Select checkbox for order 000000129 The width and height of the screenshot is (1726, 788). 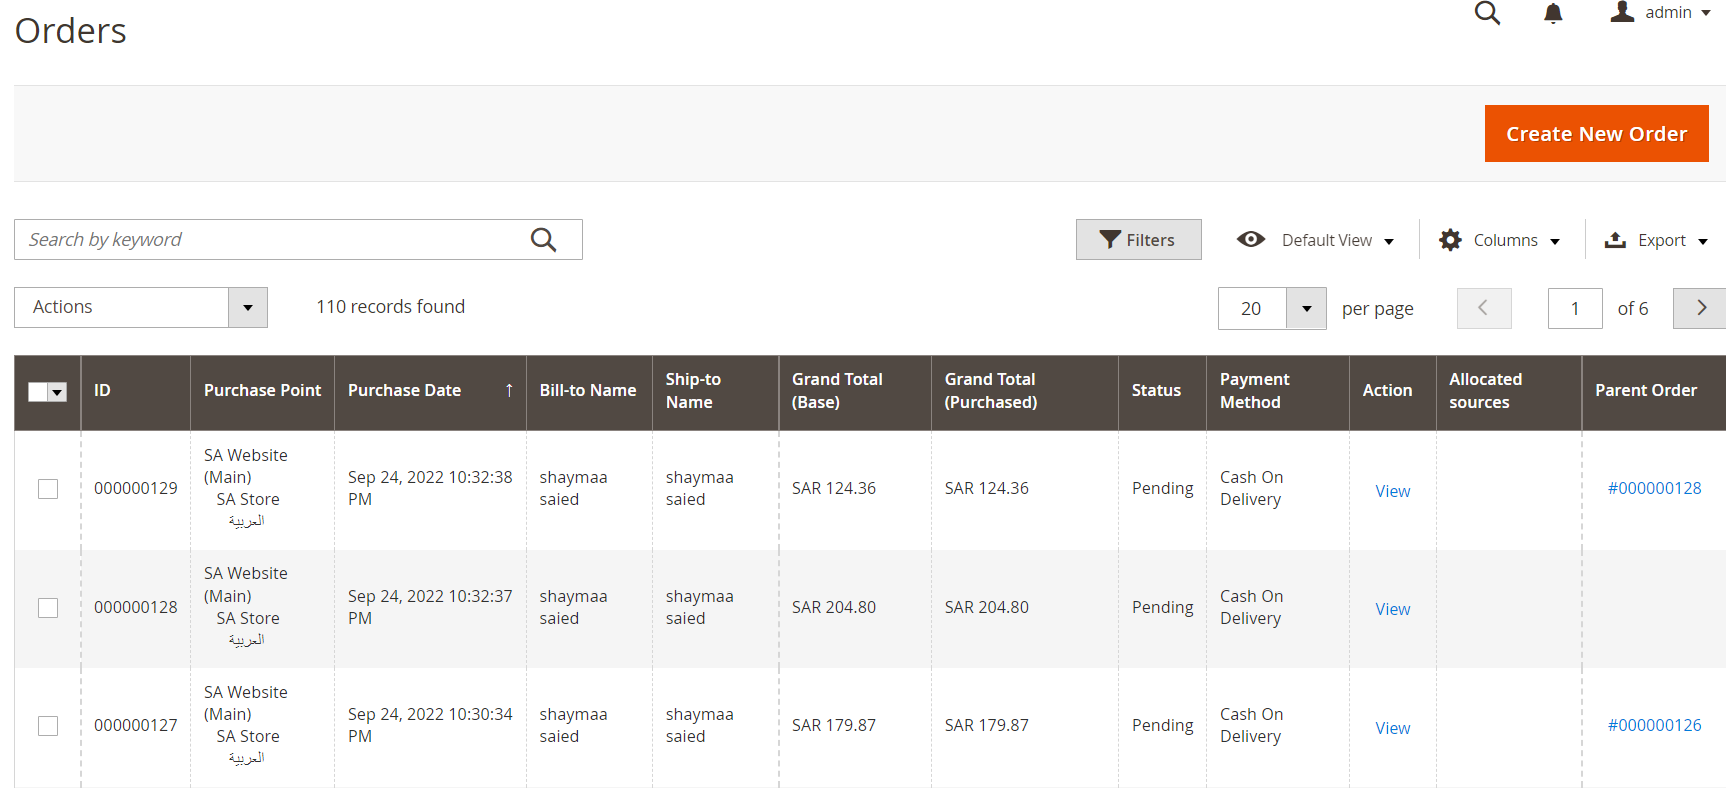coord(48,489)
